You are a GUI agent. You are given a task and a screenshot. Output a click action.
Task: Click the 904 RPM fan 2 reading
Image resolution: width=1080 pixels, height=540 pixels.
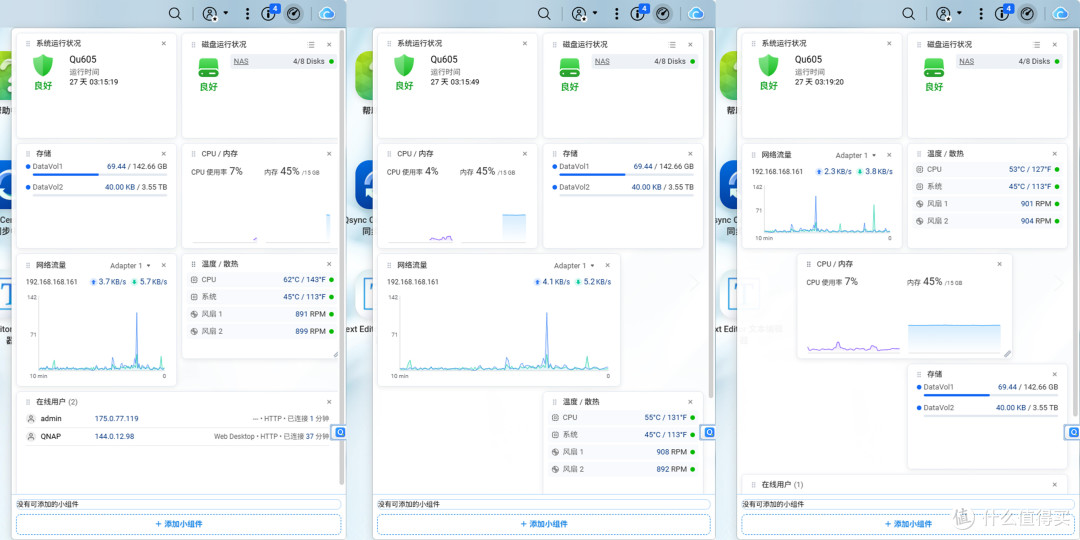(1036, 221)
